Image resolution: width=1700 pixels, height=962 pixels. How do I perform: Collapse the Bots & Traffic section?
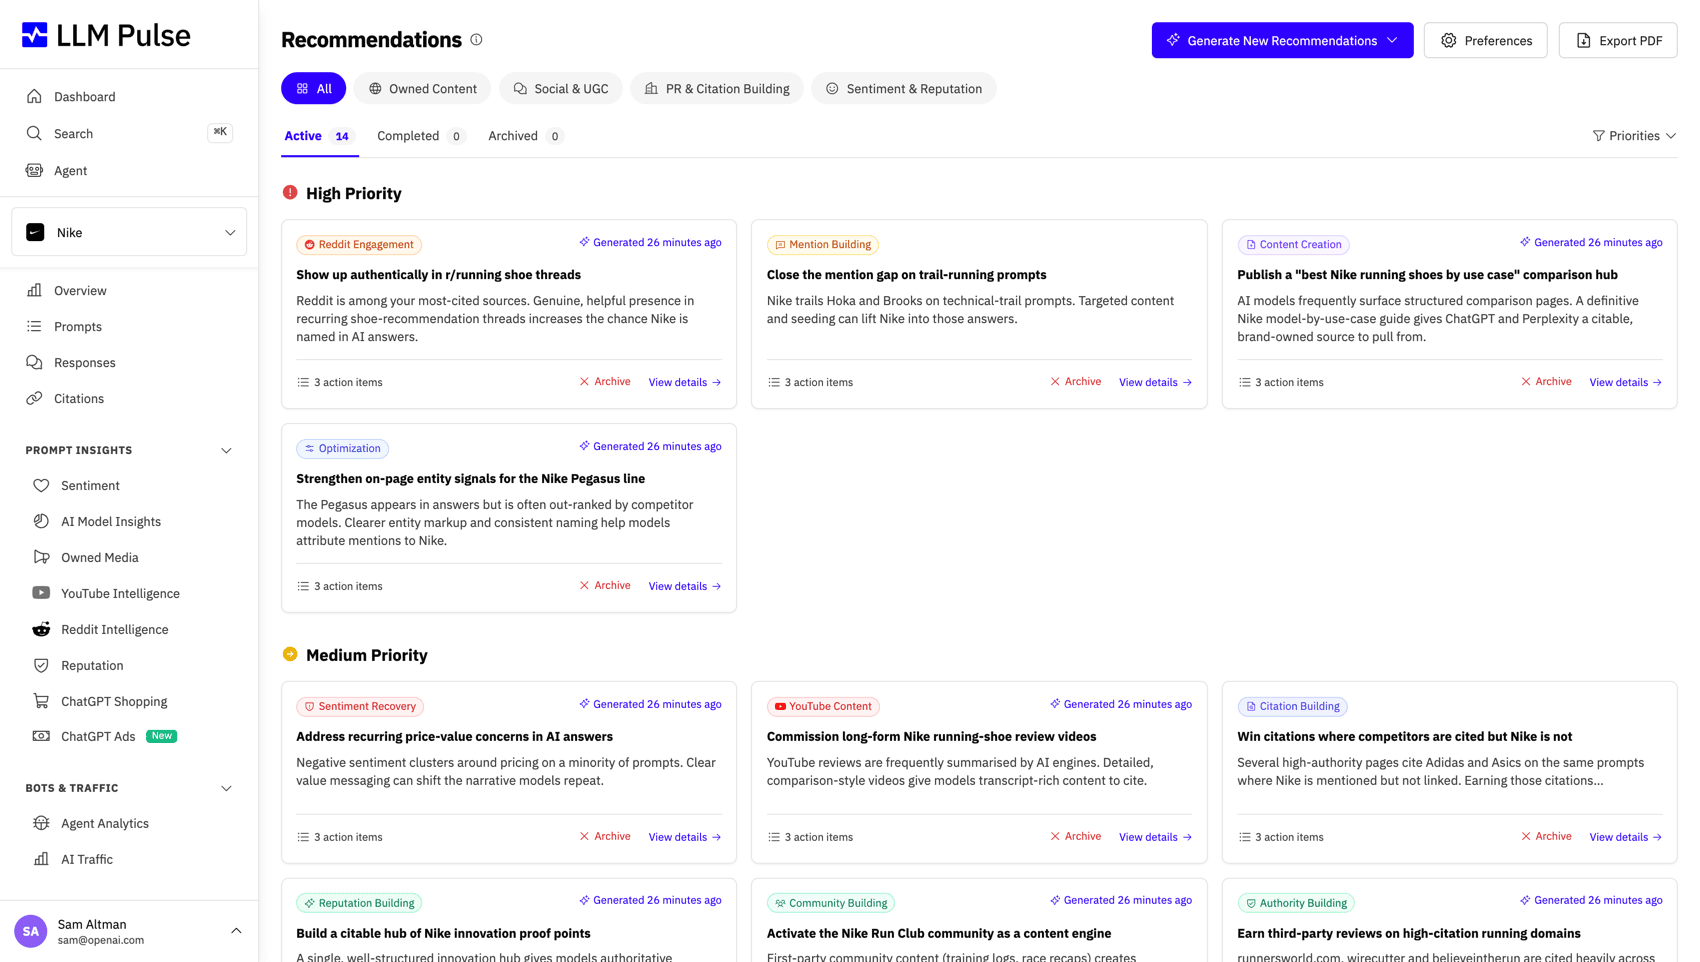coord(226,789)
